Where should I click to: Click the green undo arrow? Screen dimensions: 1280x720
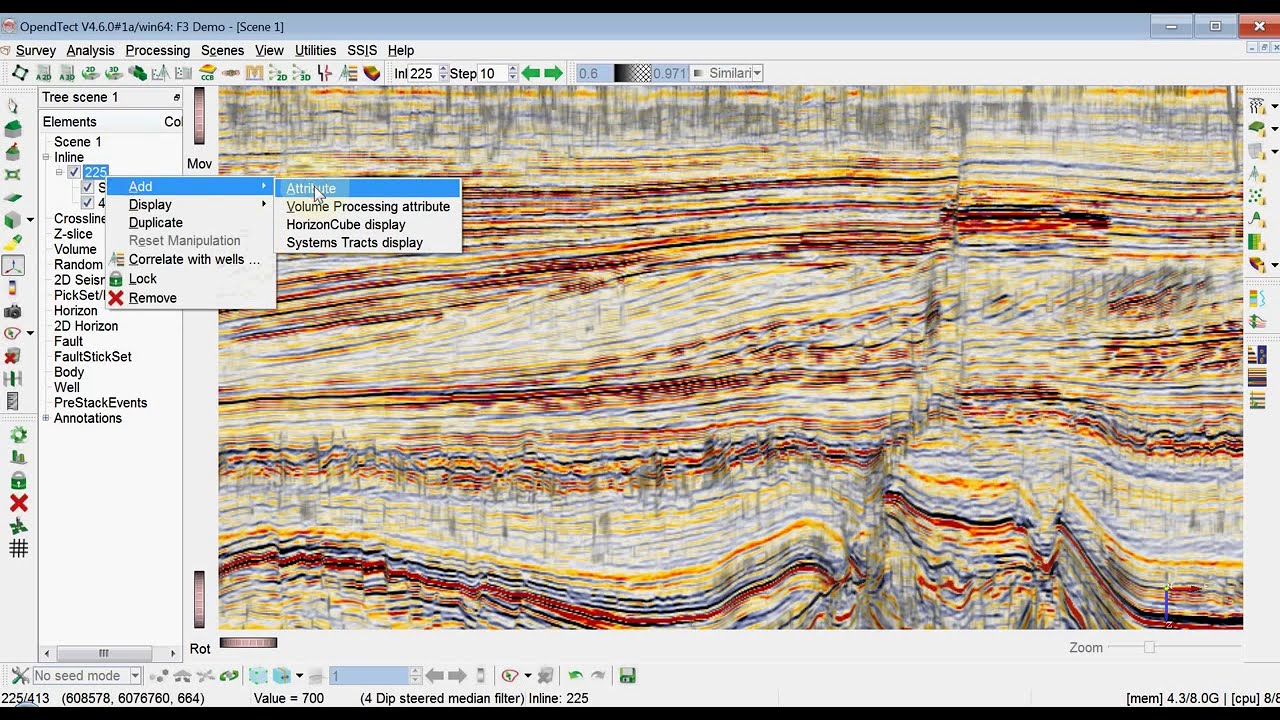point(575,676)
